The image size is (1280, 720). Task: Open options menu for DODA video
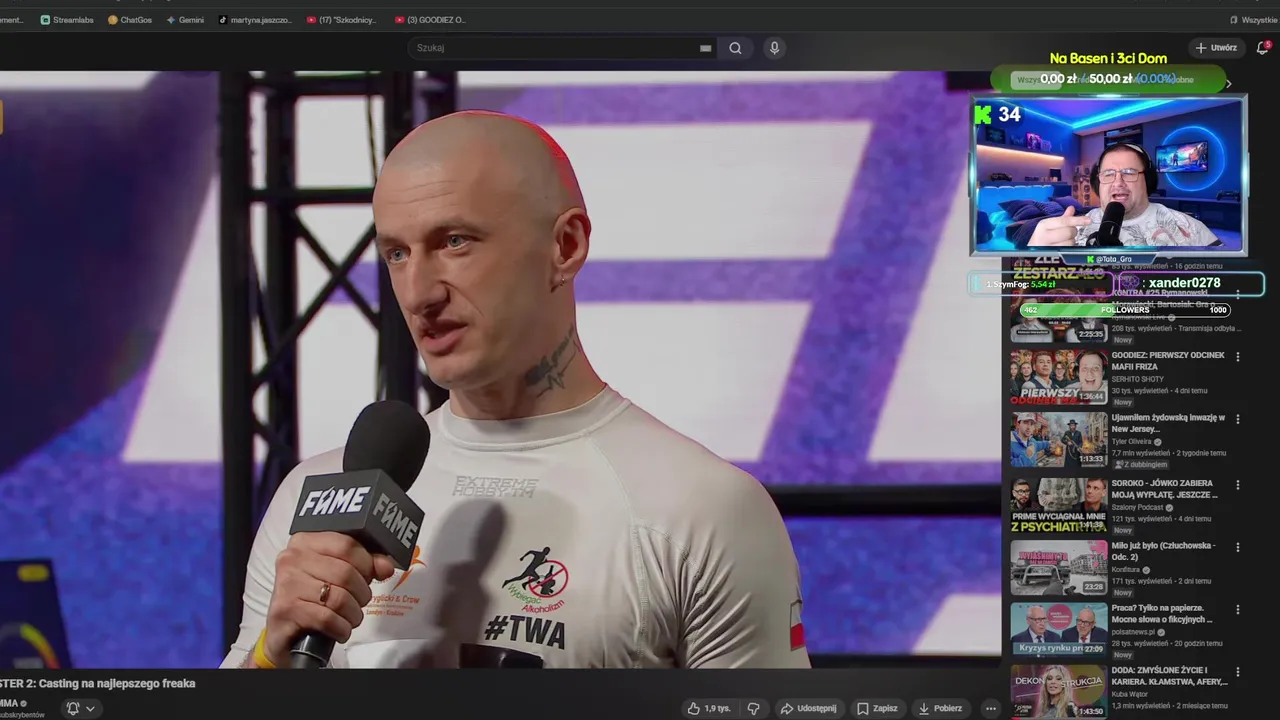[1238, 672]
